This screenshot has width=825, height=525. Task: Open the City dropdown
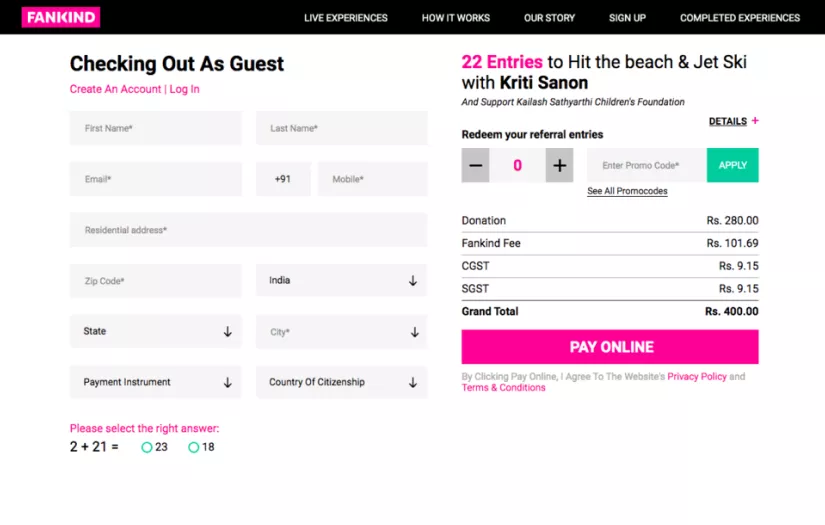pyautogui.click(x=341, y=331)
